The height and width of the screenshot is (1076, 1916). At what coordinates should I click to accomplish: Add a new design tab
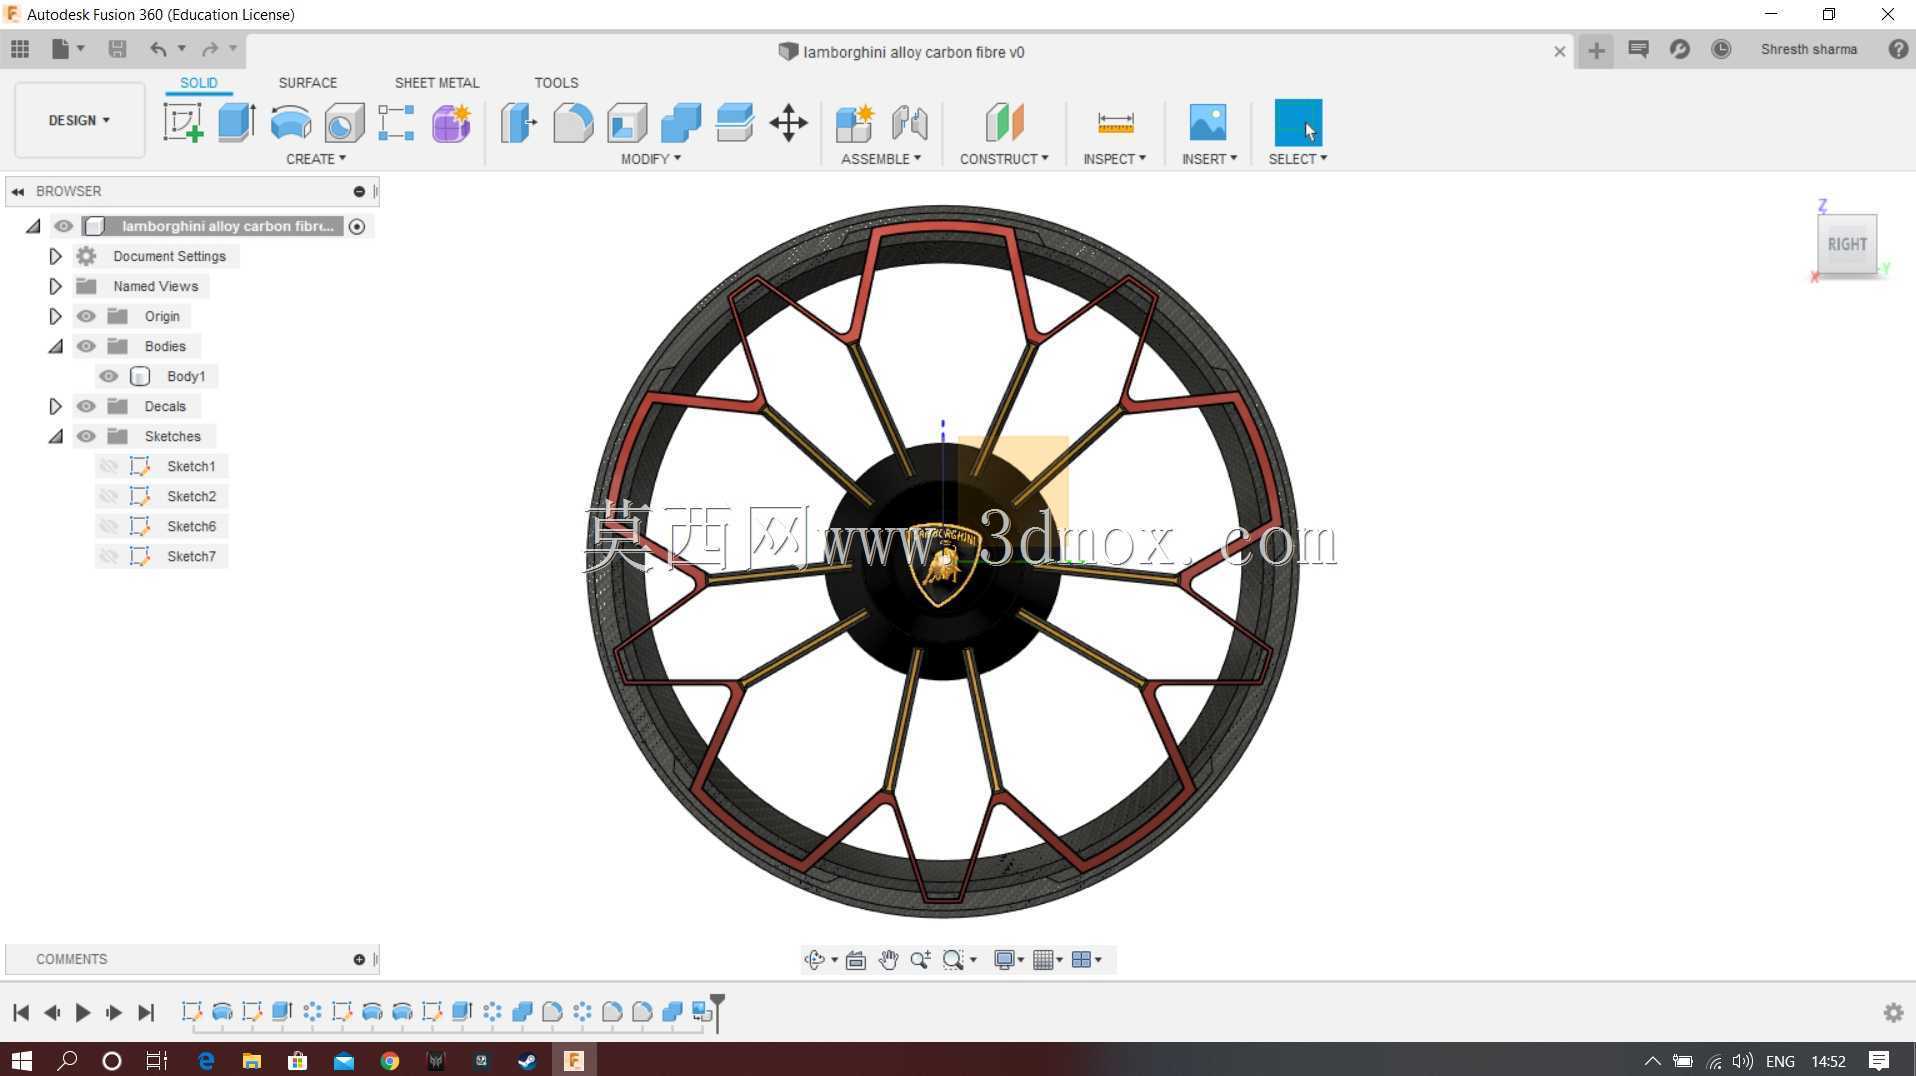[1596, 50]
